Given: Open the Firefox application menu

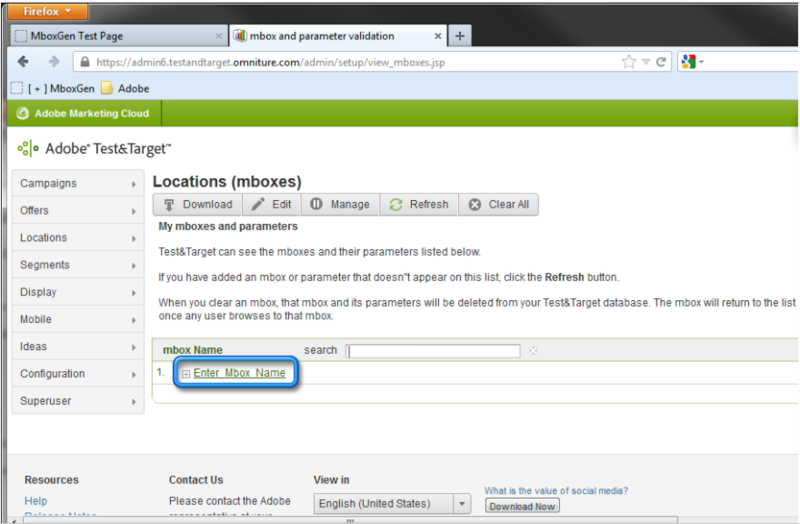Looking at the screenshot, I should (48, 11).
